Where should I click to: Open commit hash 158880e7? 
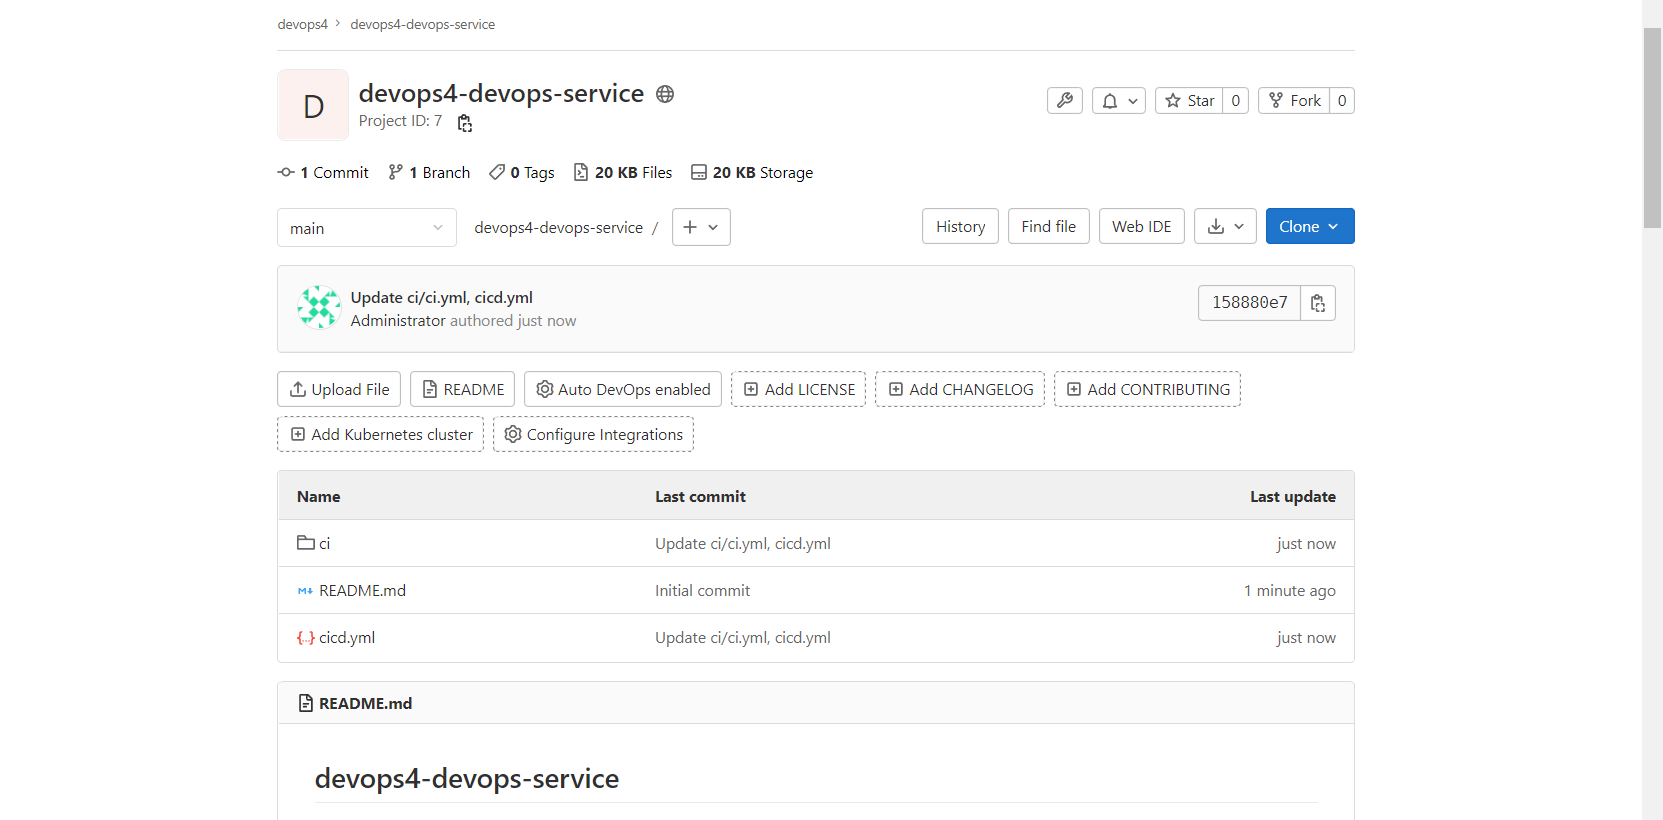click(1249, 303)
